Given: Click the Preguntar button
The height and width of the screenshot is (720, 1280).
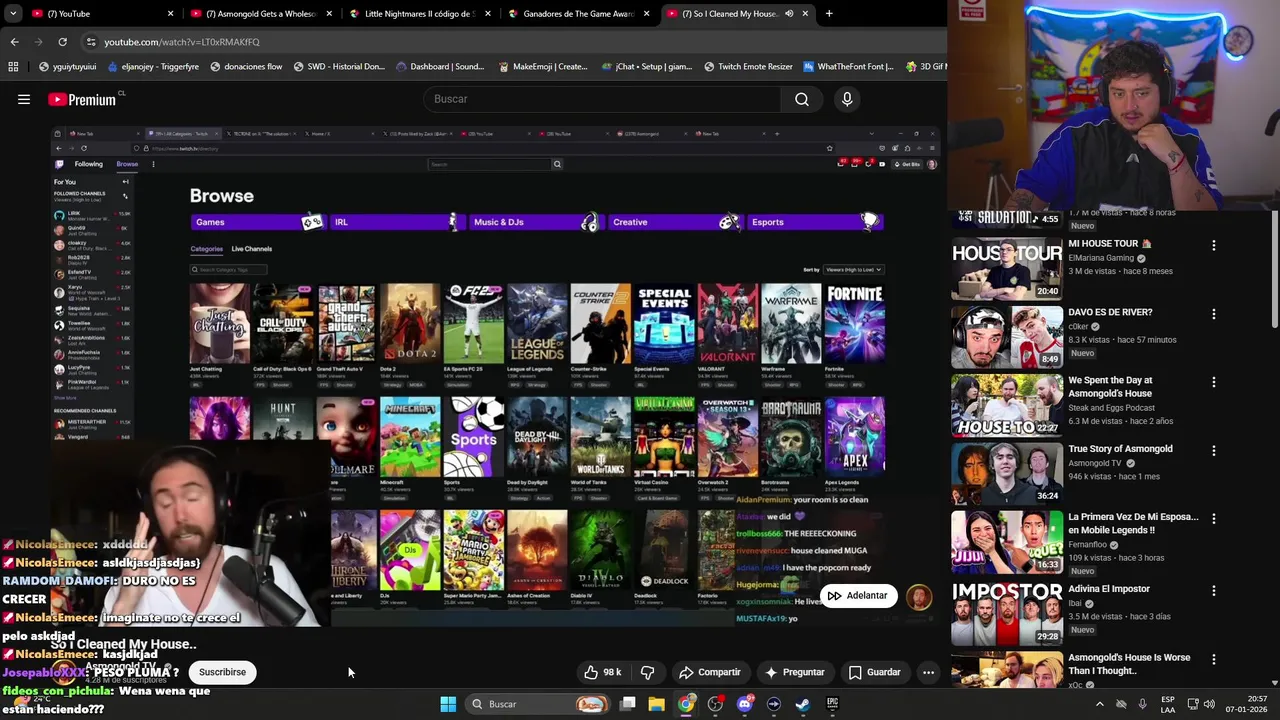Looking at the screenshot, I should coord(795,672).
